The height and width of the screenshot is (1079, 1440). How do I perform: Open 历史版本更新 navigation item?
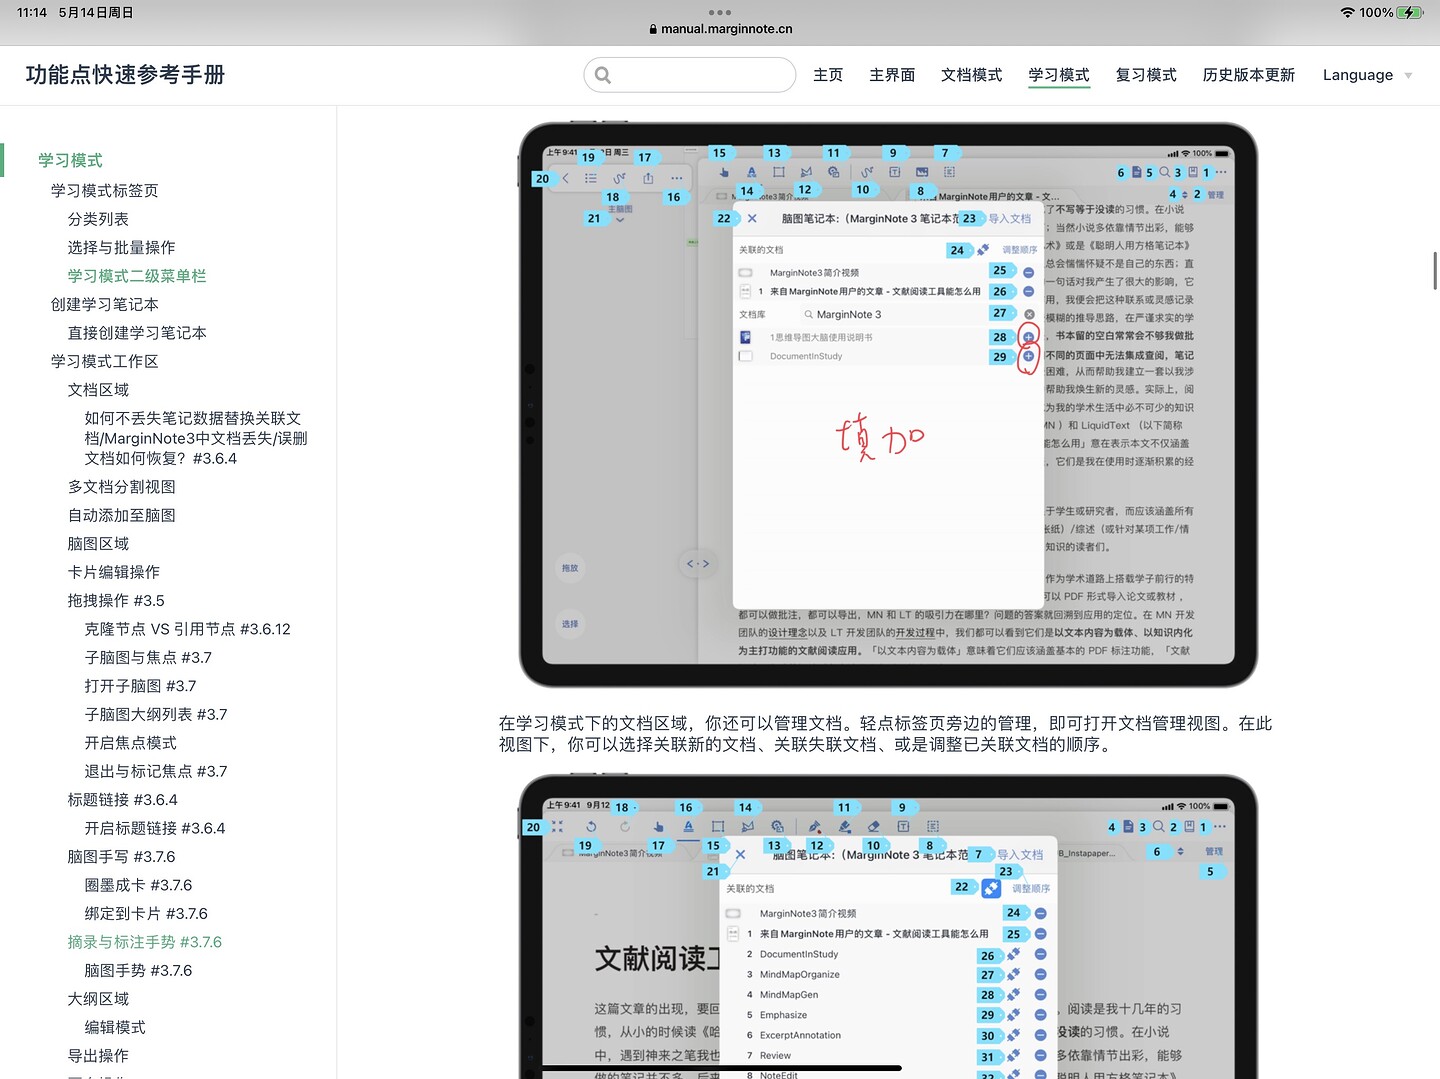click(1249, 75)
